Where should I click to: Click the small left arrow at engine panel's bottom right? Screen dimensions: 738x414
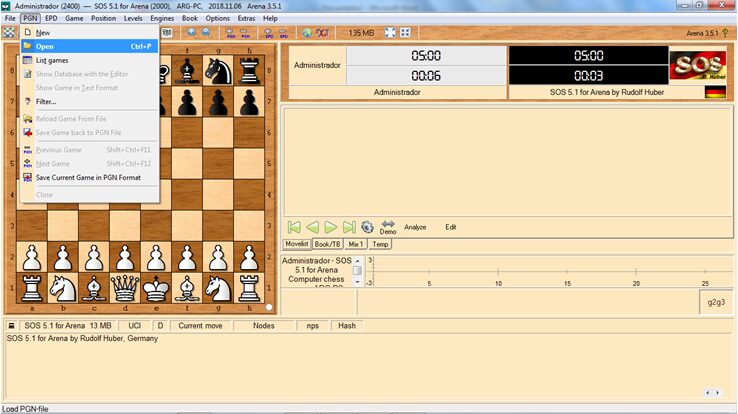707,392
